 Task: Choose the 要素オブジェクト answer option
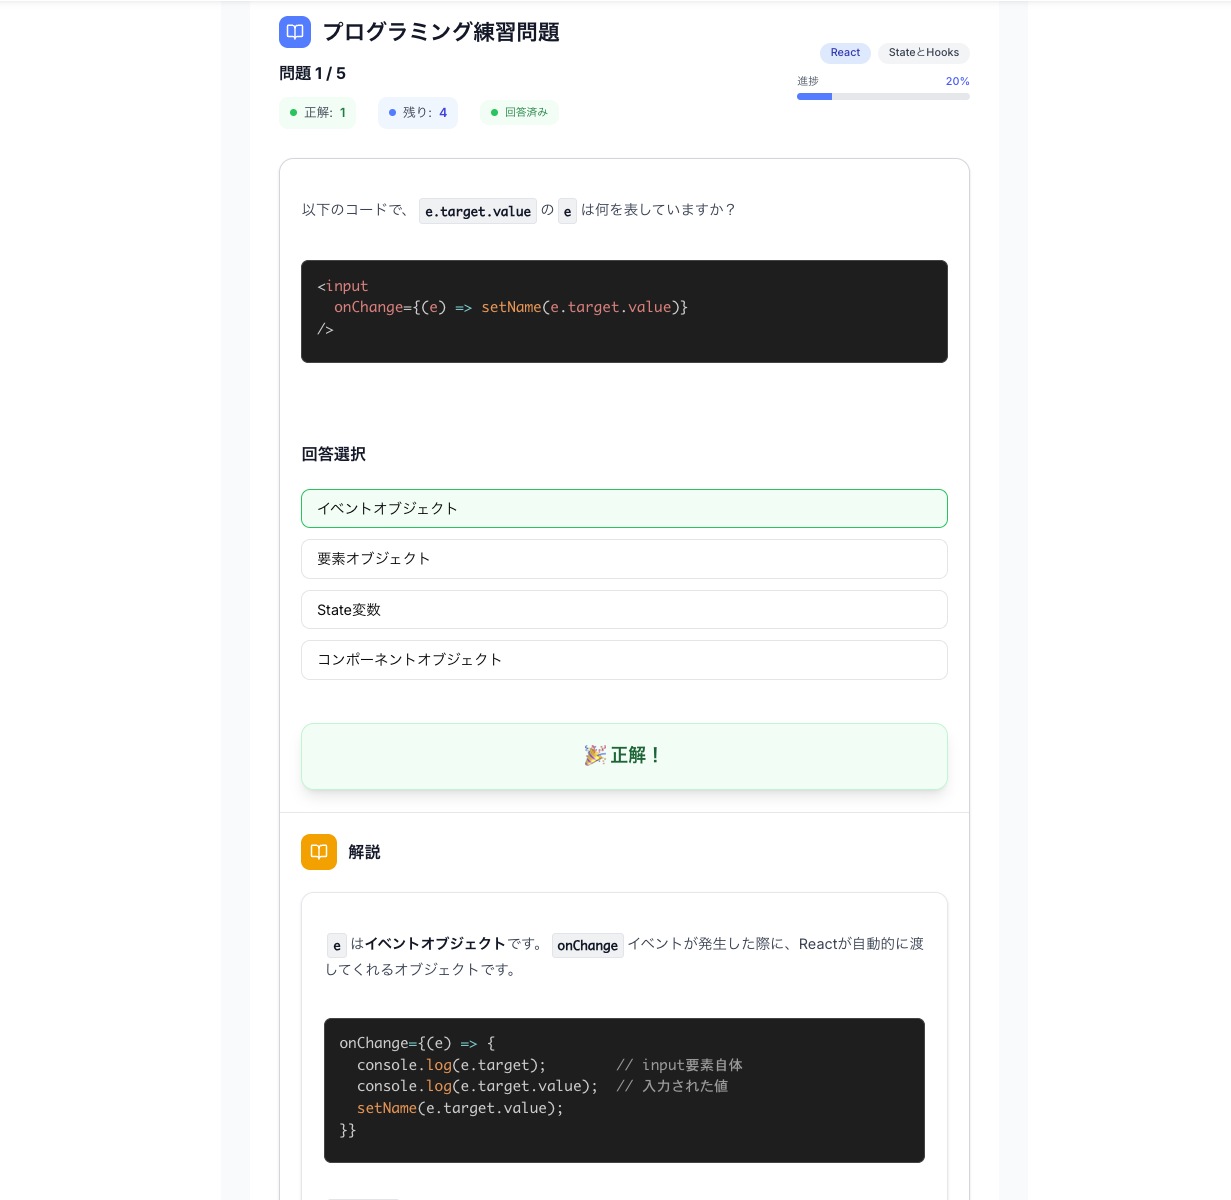(624, 559)
